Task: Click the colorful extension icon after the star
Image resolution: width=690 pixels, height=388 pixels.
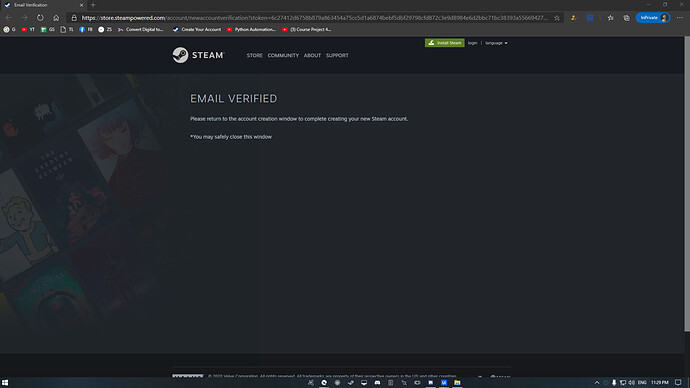Action: tap(573, 18)
